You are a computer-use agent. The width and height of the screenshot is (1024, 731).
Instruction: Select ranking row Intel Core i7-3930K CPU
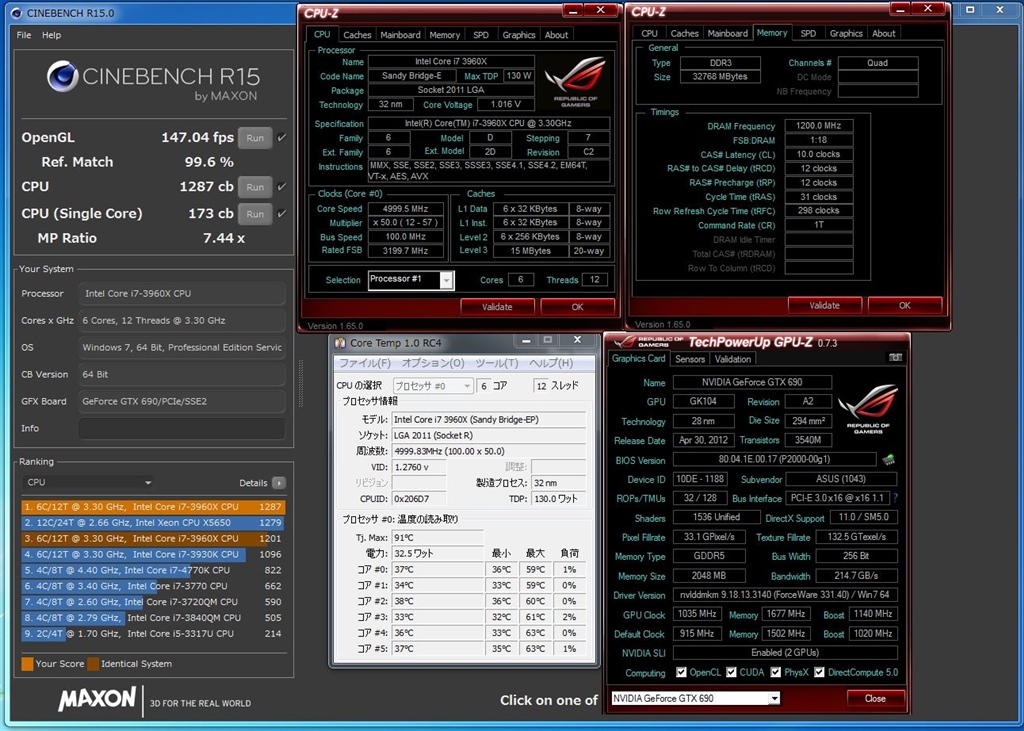[153, 554]
